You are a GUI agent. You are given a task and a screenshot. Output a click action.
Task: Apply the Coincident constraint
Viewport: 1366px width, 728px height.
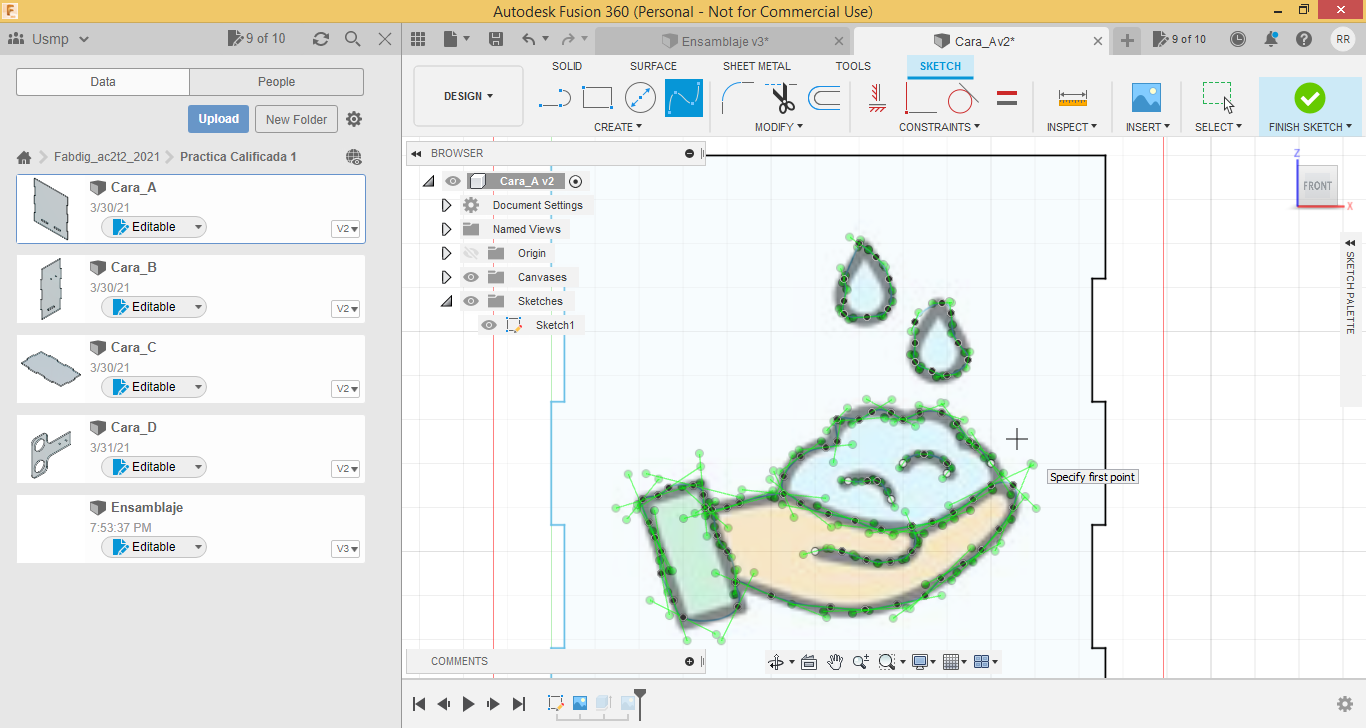pos(920,98)
